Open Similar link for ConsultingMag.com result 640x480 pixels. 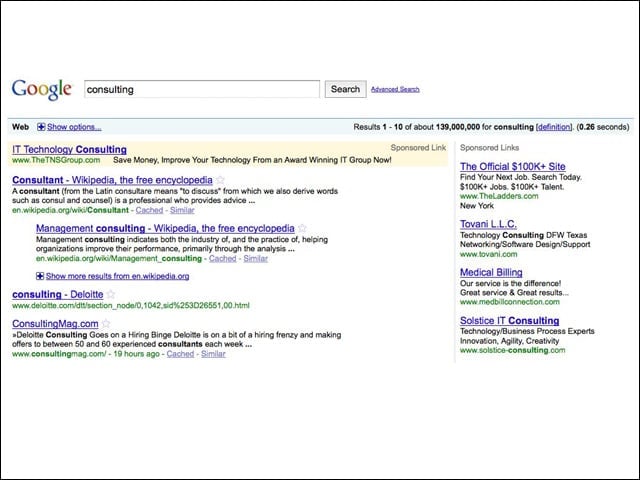pyautogui.click(x=213, y=354)
